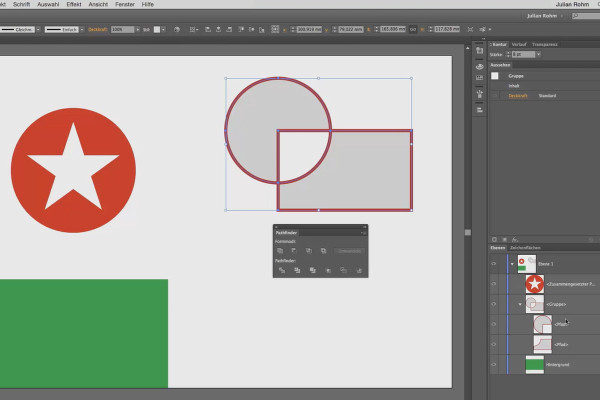
Task: Select the Hintergrund layer thumbnail
Action: tap(535, 364)
